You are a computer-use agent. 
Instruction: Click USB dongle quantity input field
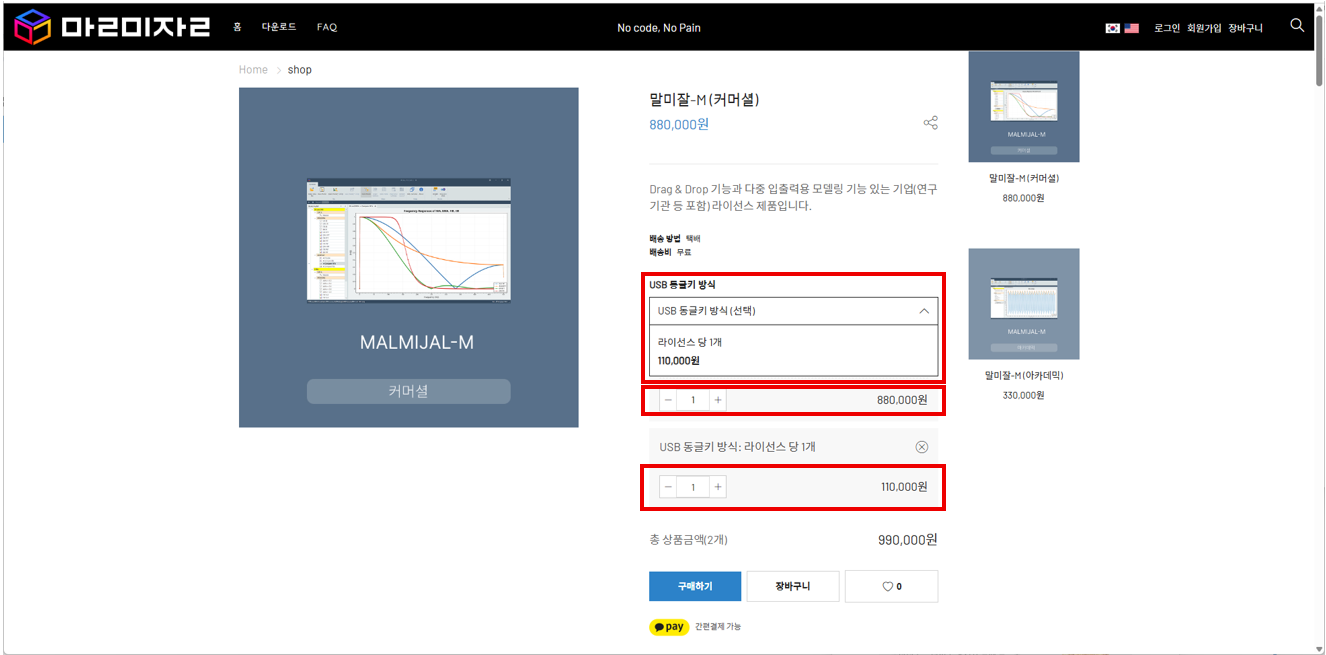coord(693,487)
